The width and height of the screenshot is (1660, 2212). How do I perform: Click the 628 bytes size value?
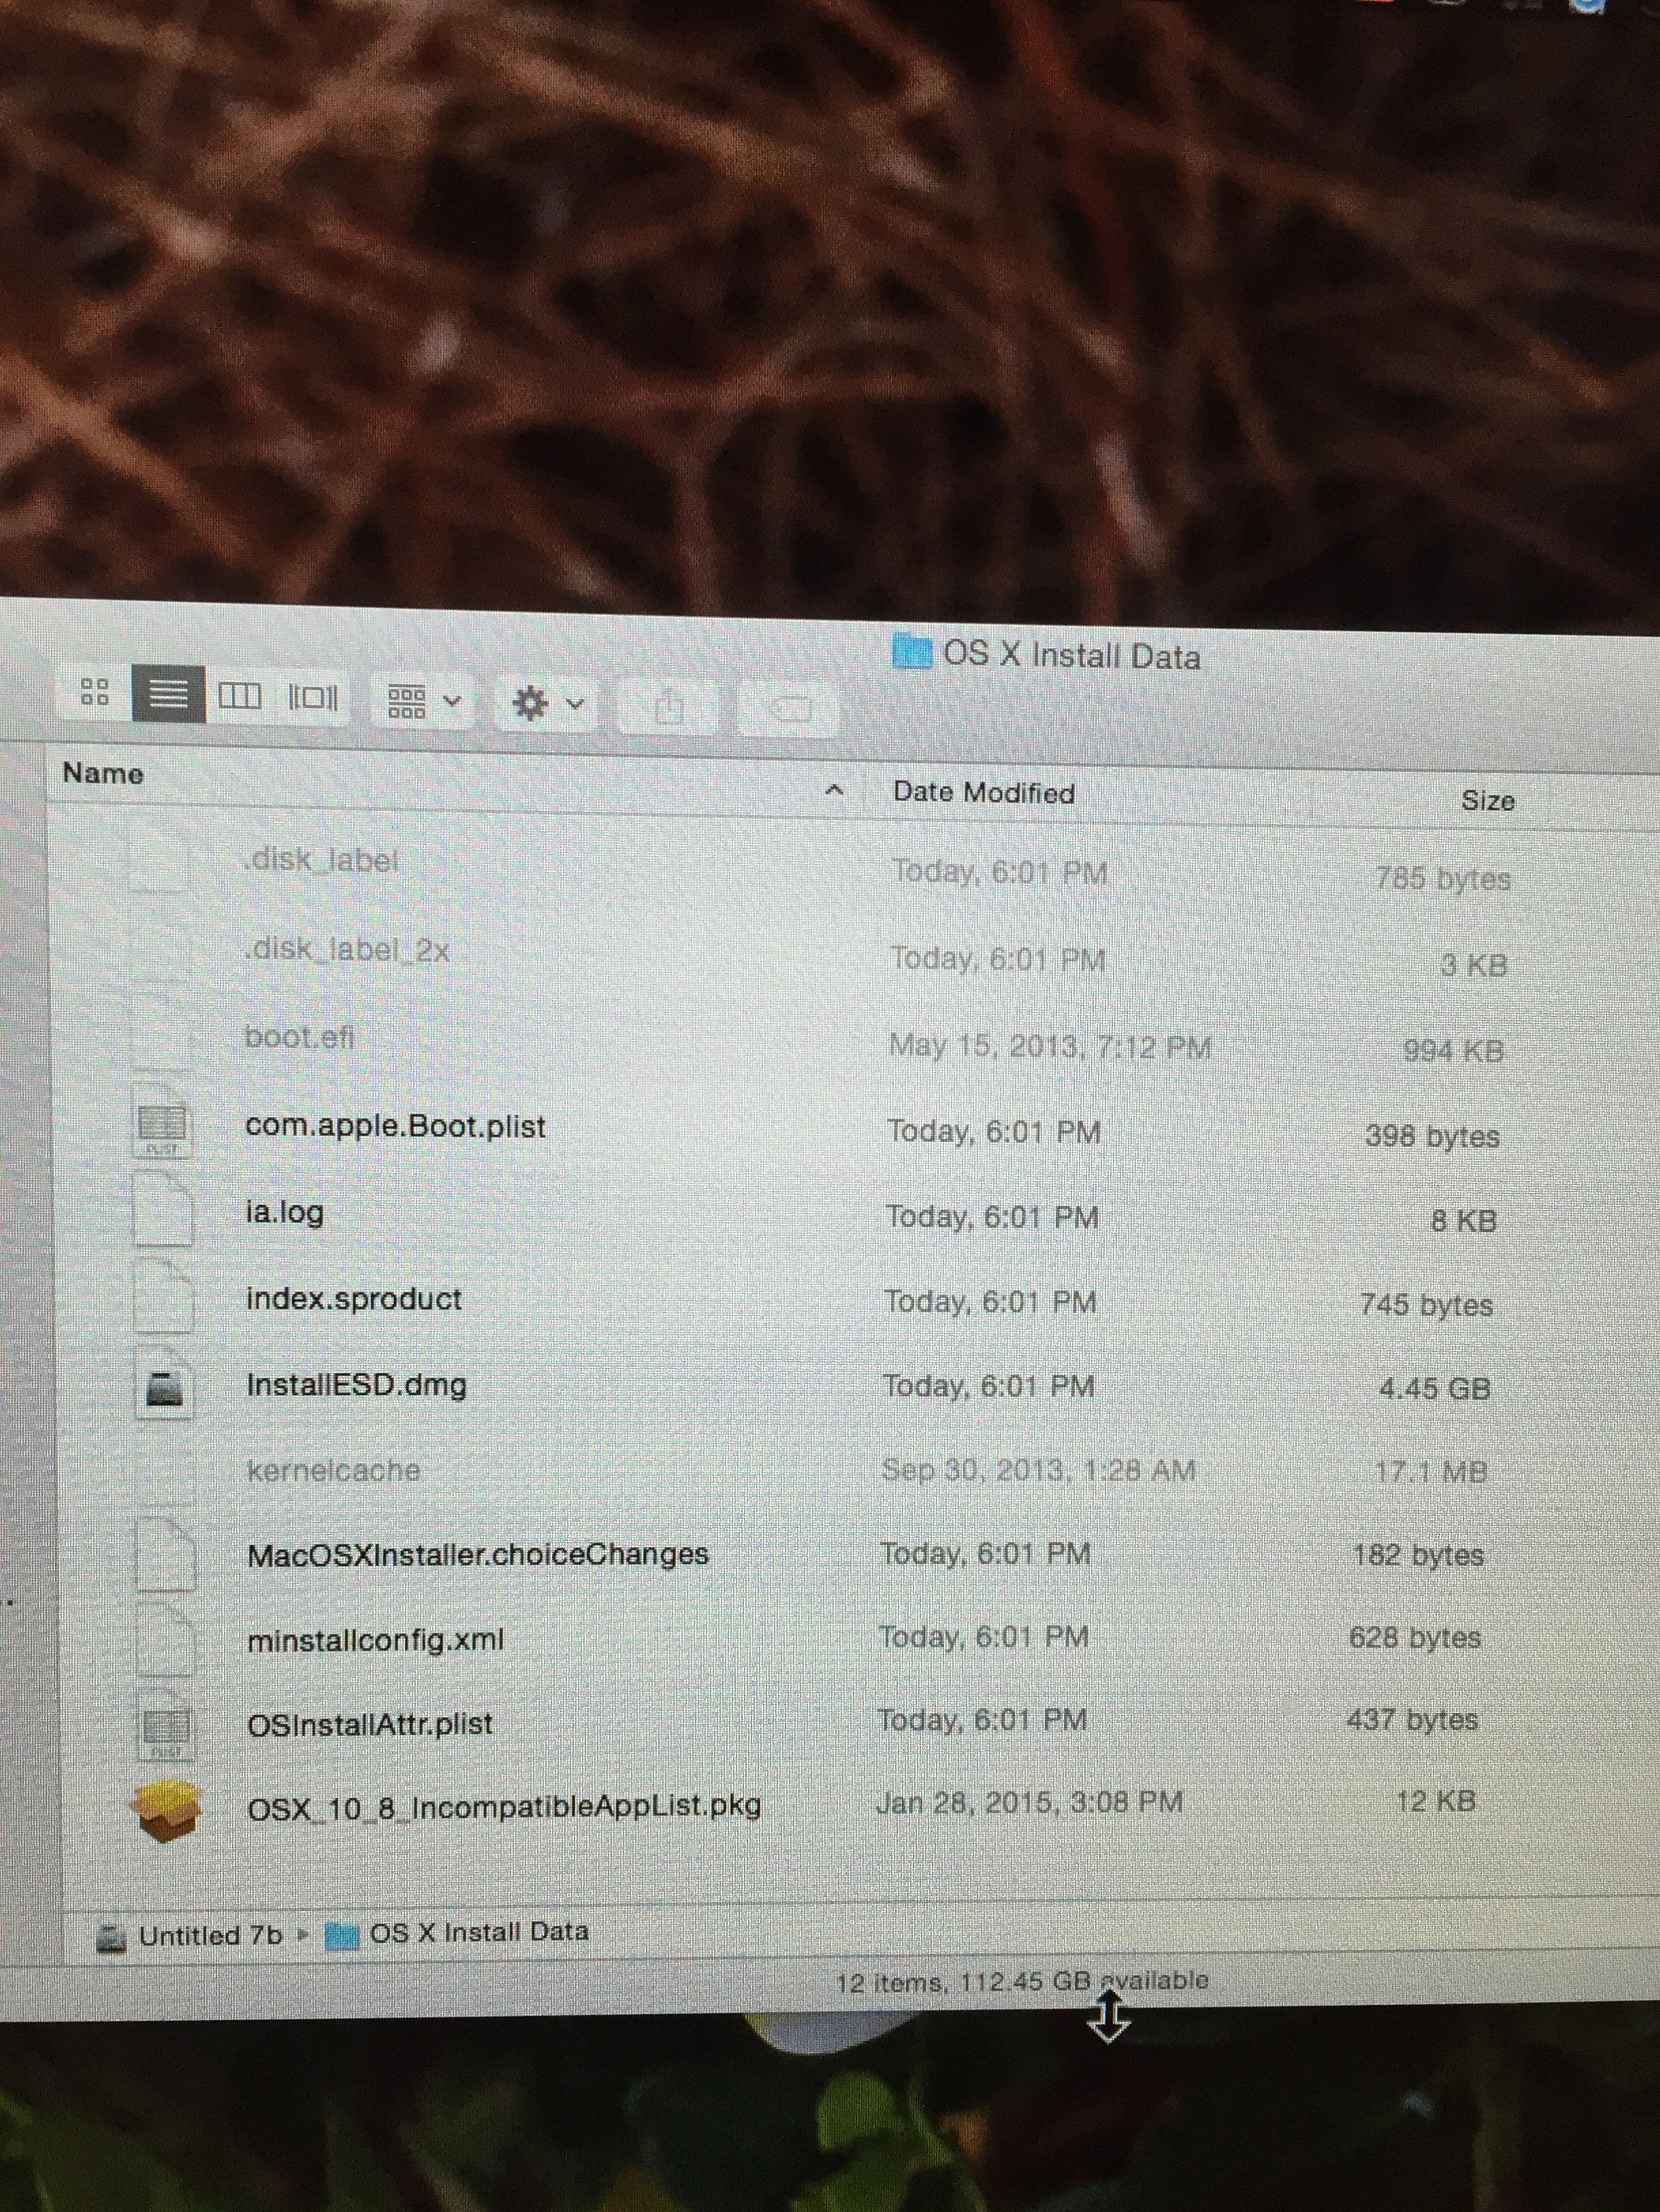pyautogui.click(x=1415, y=1638)
